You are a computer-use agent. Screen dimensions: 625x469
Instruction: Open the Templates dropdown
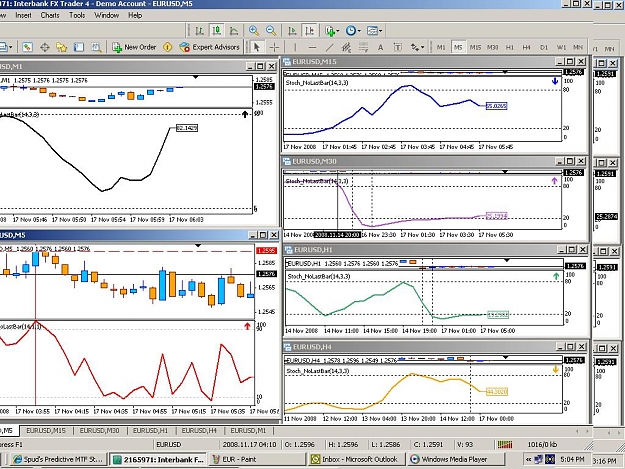tap(374, 31)
